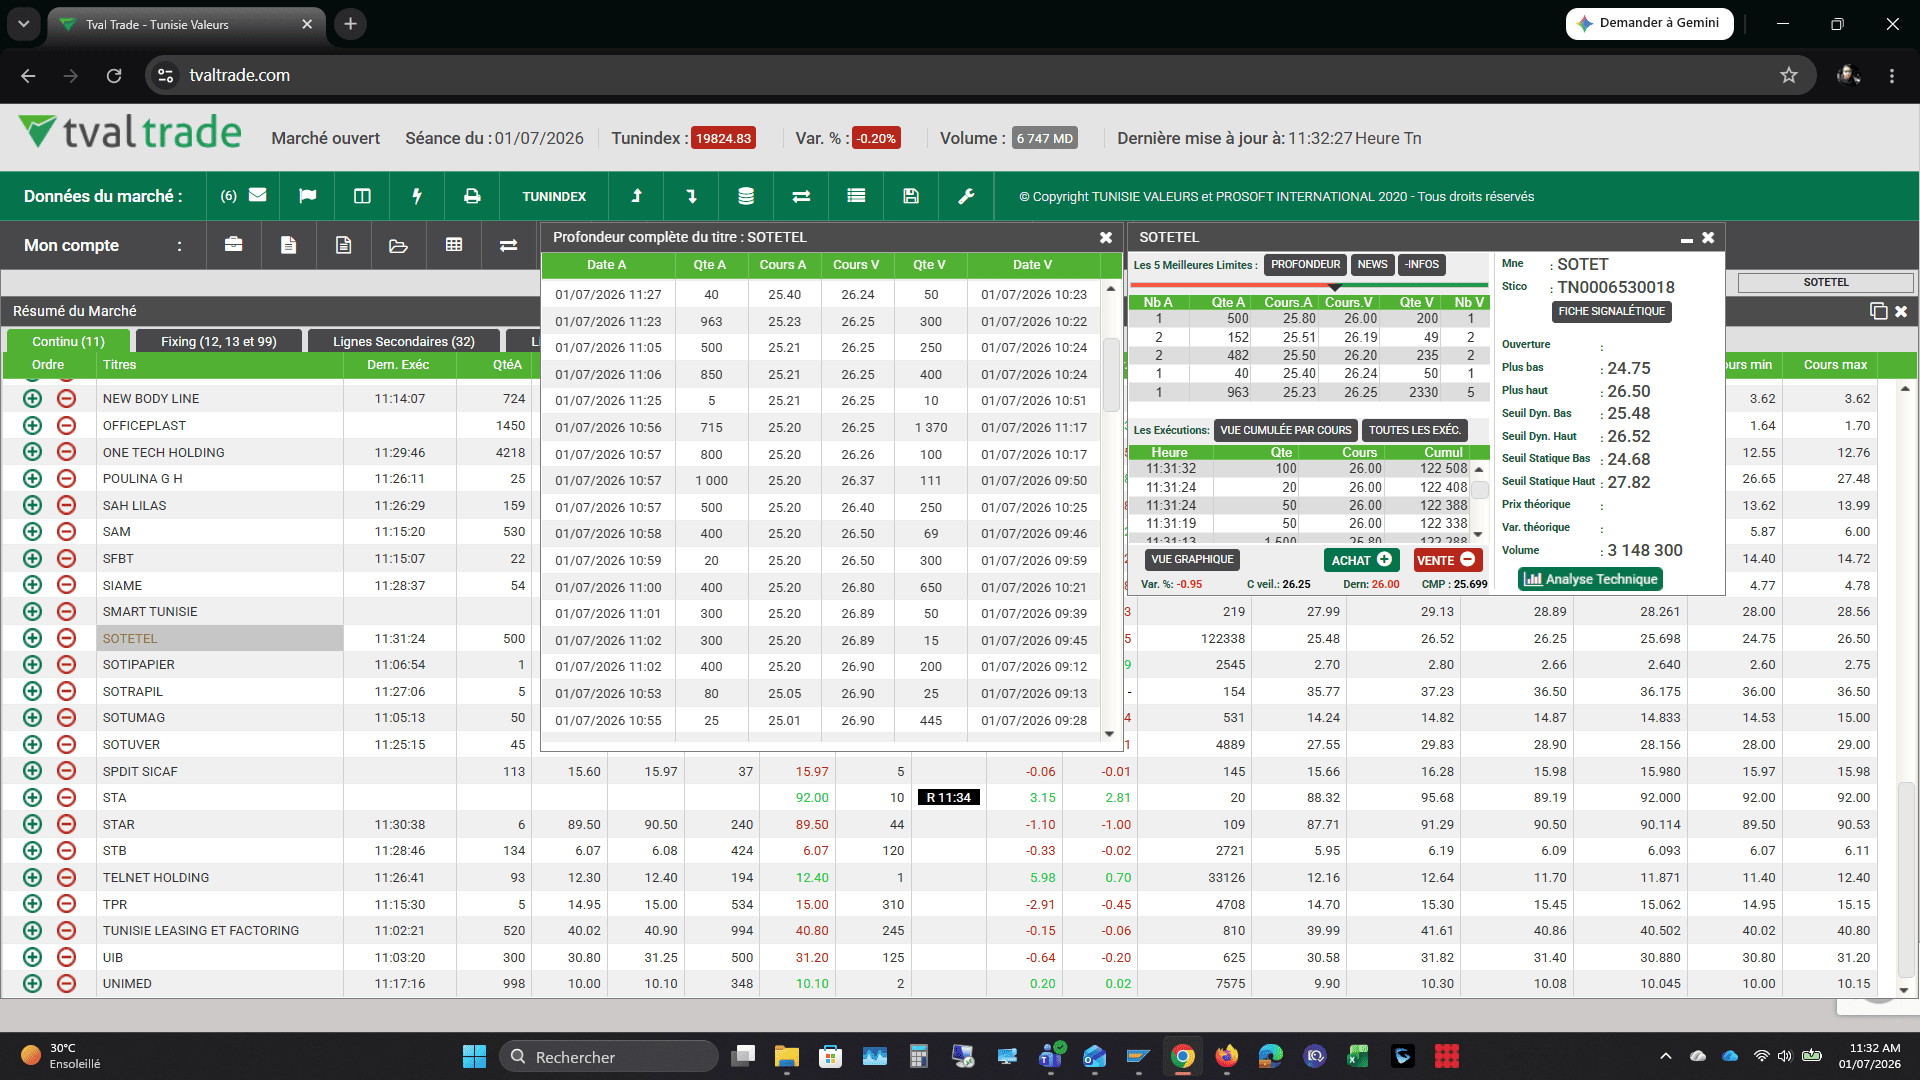Screen dimensions: 1920x1080
Task: Select TUNISIE LEASING ET FACTORING title
Action: pyautogui.click(x=201, y=931)
